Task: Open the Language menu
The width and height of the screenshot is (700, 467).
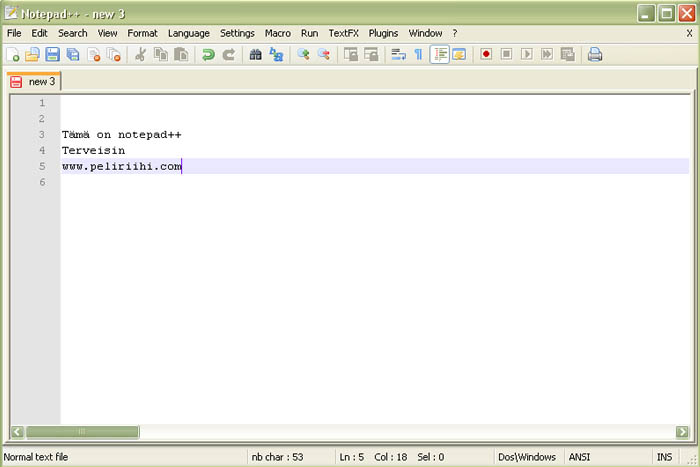Action: coord(189,33)
